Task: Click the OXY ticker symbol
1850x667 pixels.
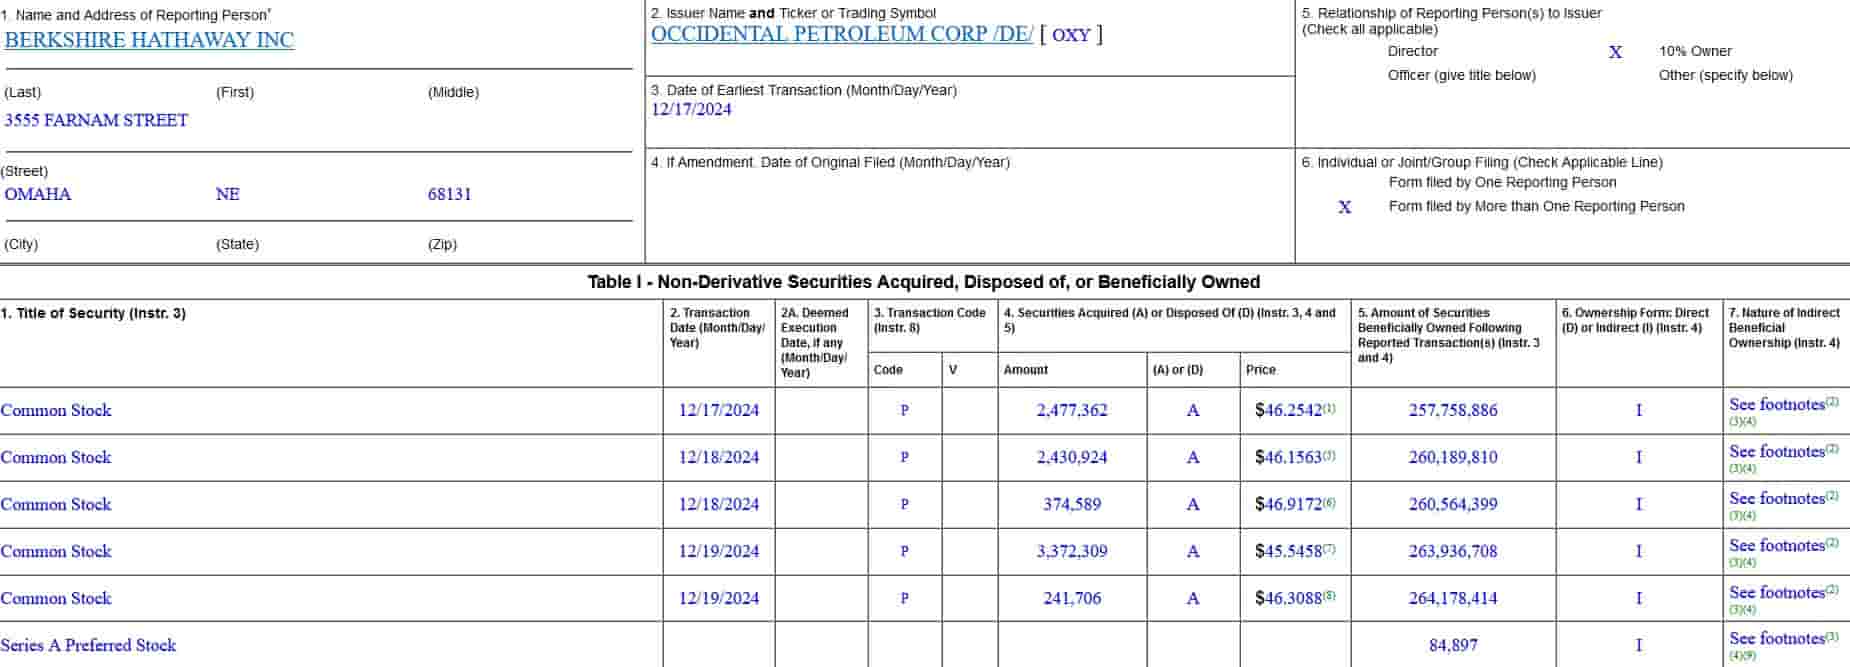Action: (x=1071, y=35)
